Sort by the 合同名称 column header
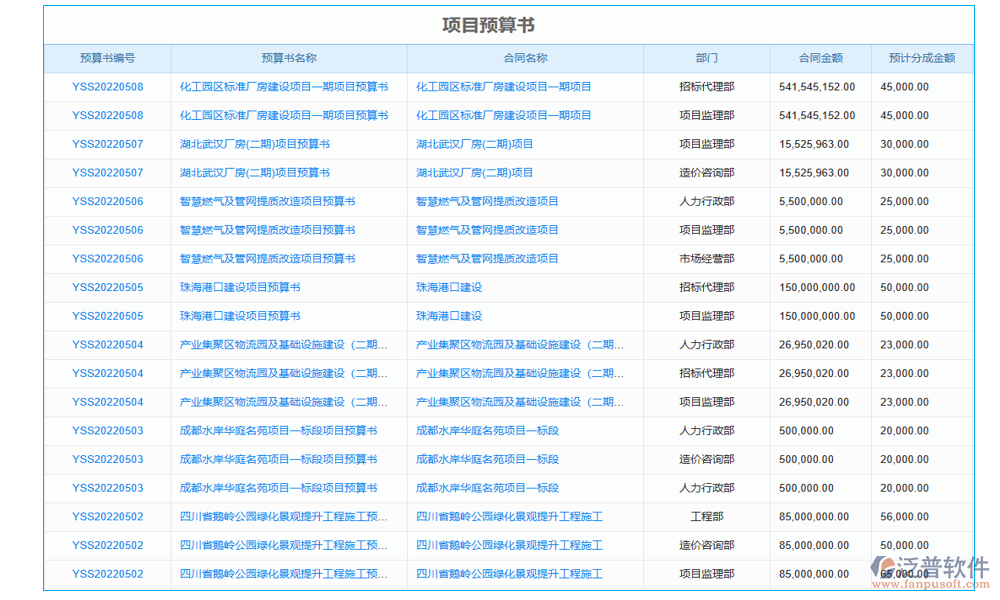 [x=525, y=58]
